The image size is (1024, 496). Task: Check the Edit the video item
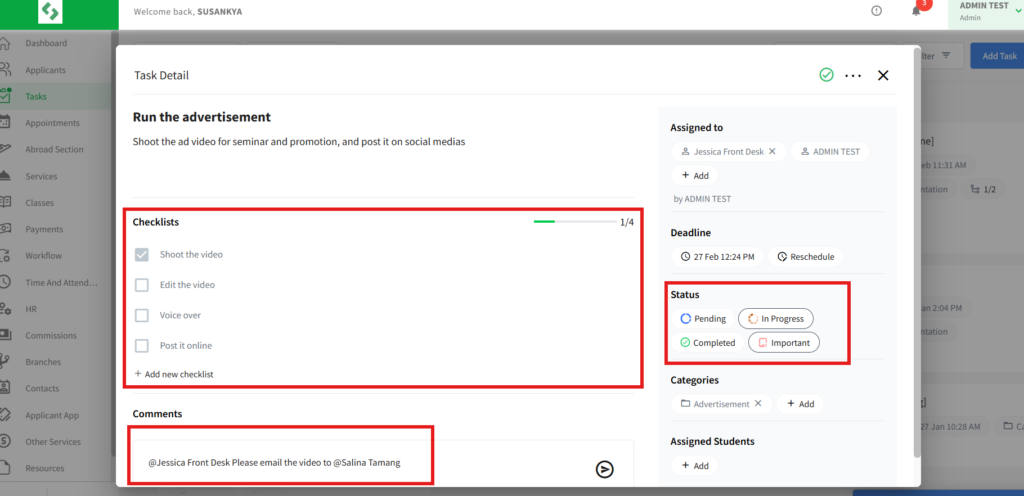coord(142,285)
